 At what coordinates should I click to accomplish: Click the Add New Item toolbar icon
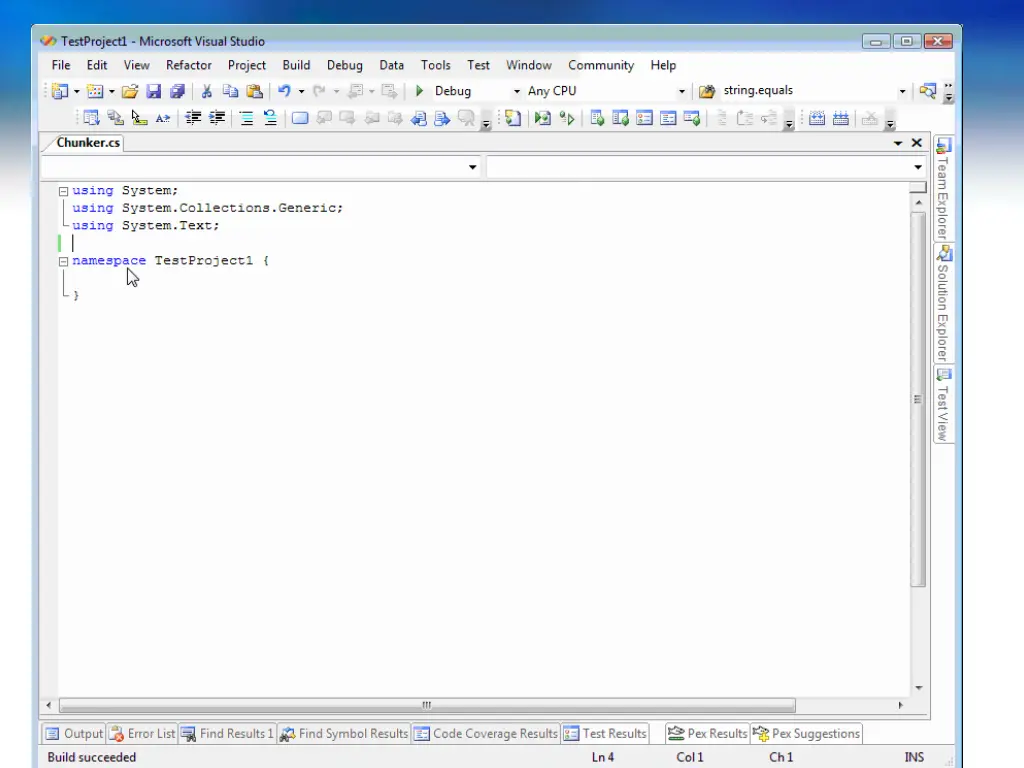95,91
